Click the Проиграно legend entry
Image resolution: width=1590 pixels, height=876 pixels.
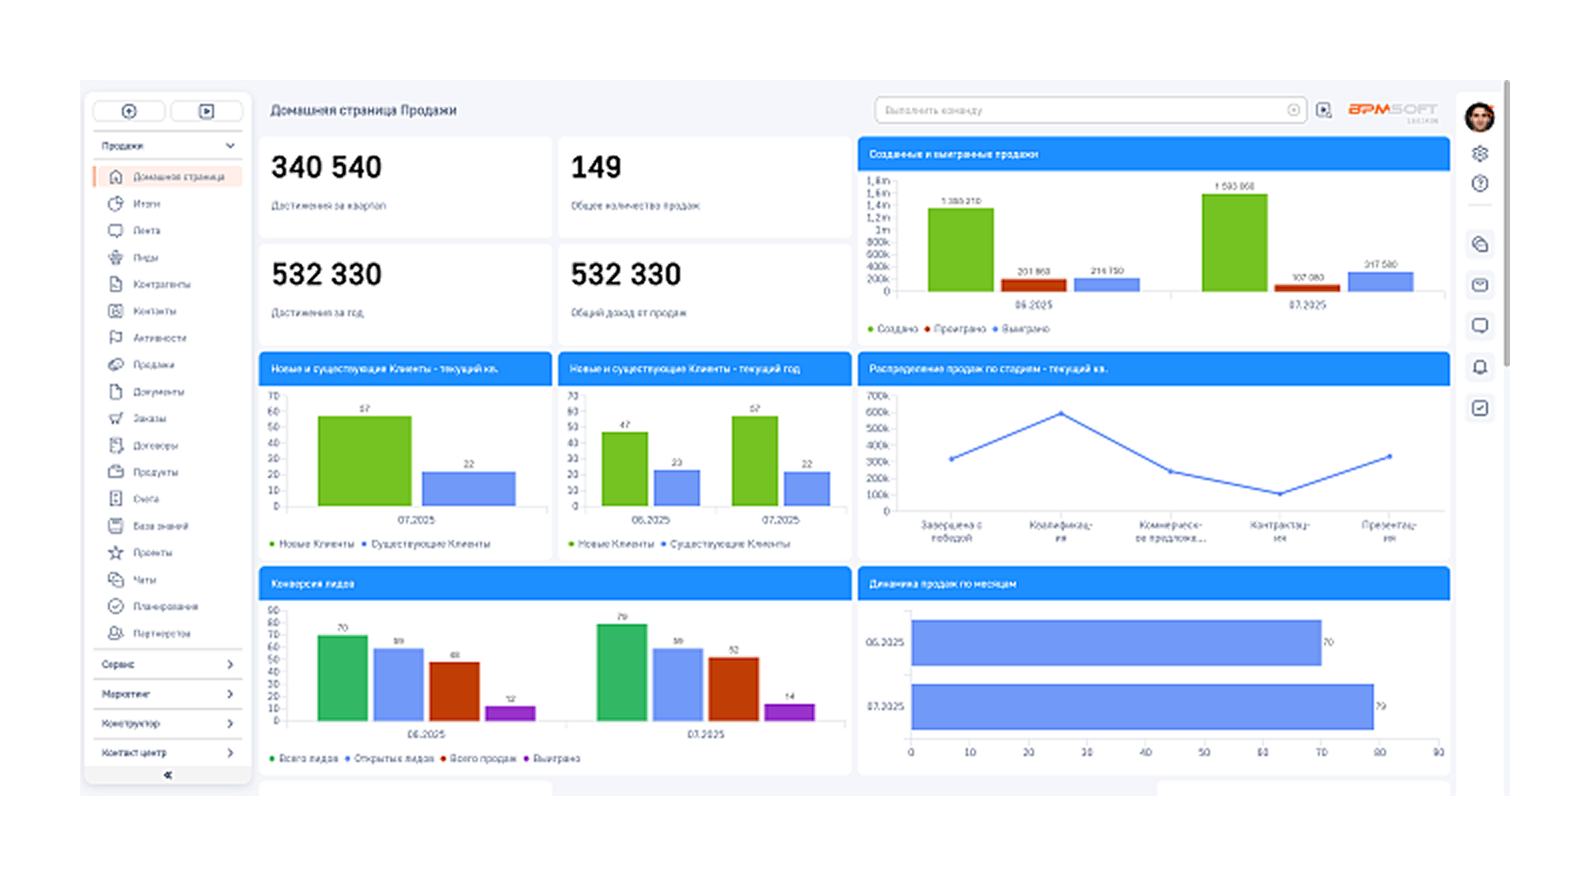pos(955,329)
